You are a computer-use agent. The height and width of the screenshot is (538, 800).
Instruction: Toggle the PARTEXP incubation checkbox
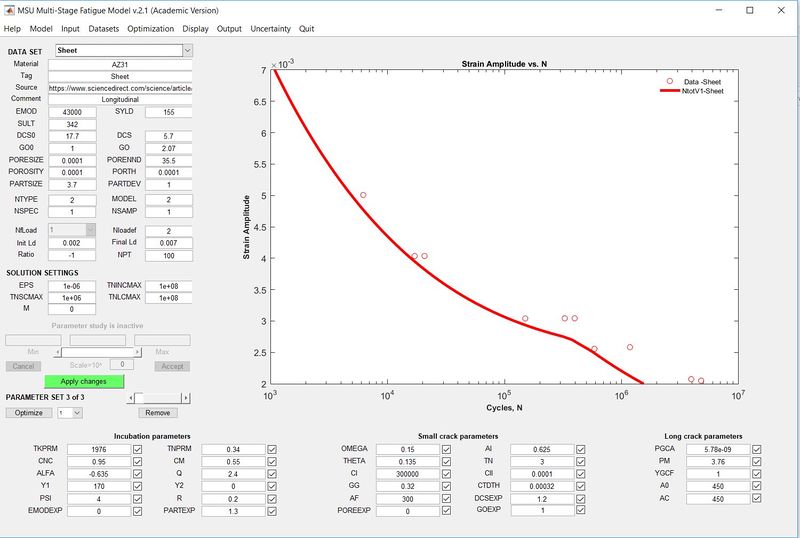pos(272,510)
